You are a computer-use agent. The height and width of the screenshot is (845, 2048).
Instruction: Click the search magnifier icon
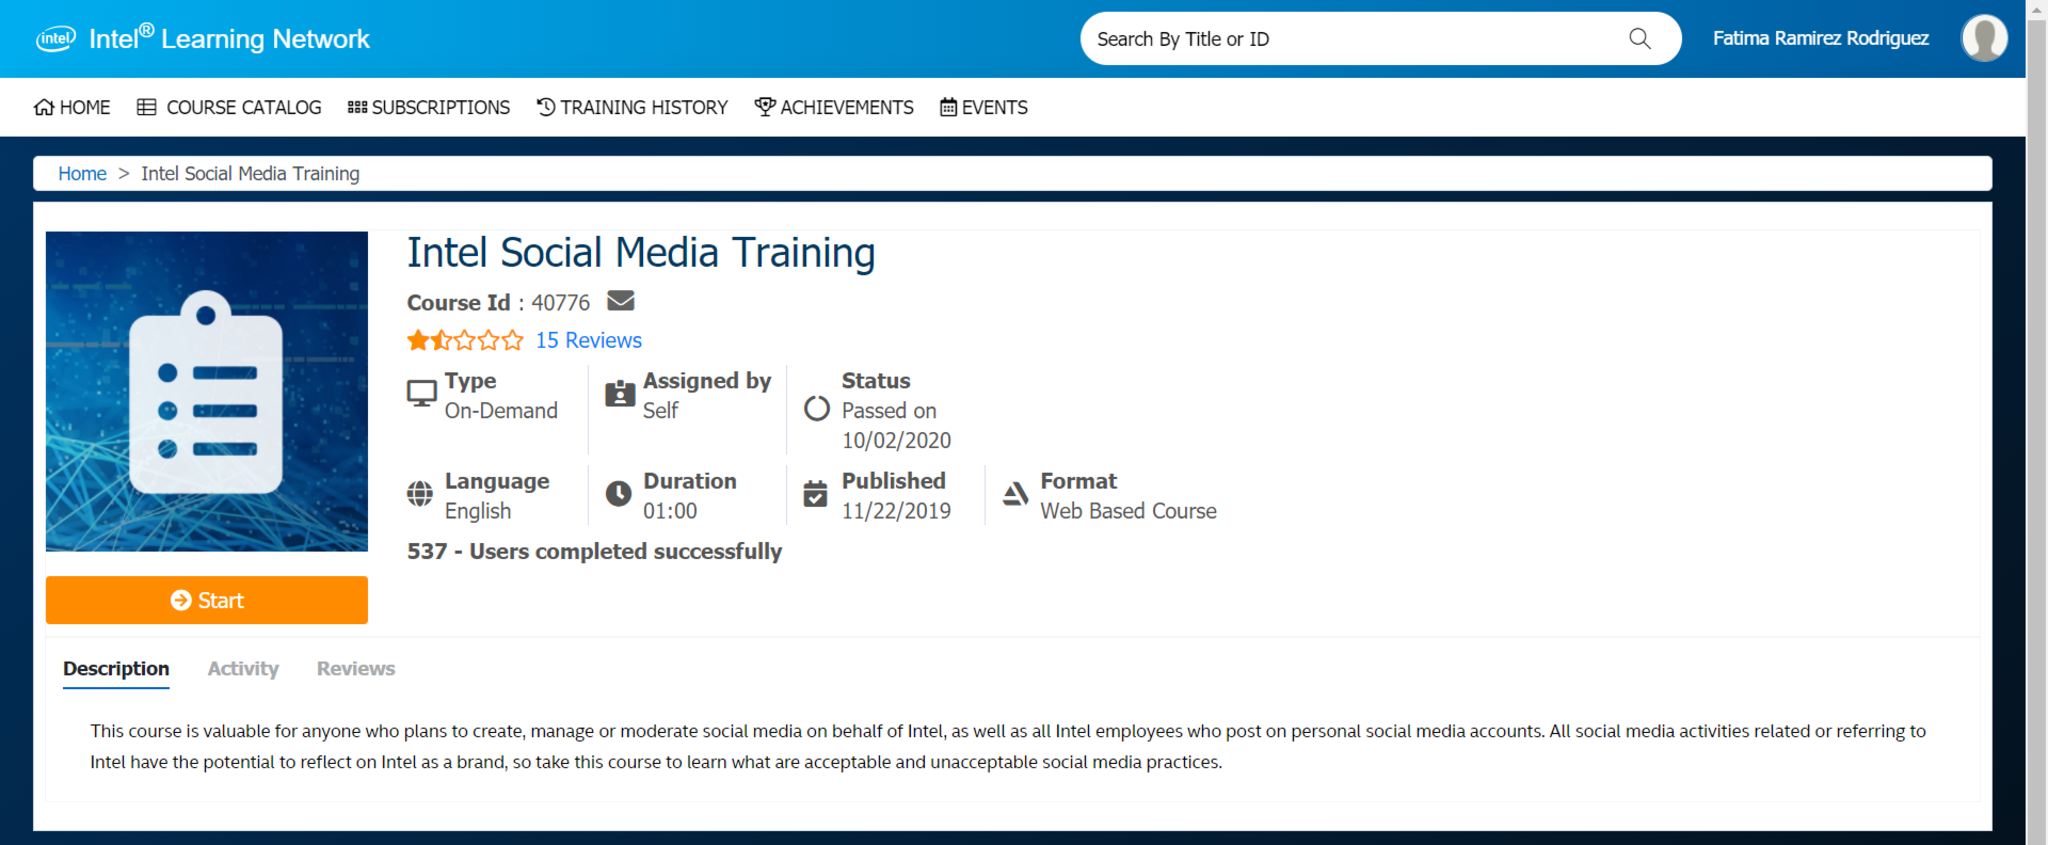click(x=1639, y=39)
